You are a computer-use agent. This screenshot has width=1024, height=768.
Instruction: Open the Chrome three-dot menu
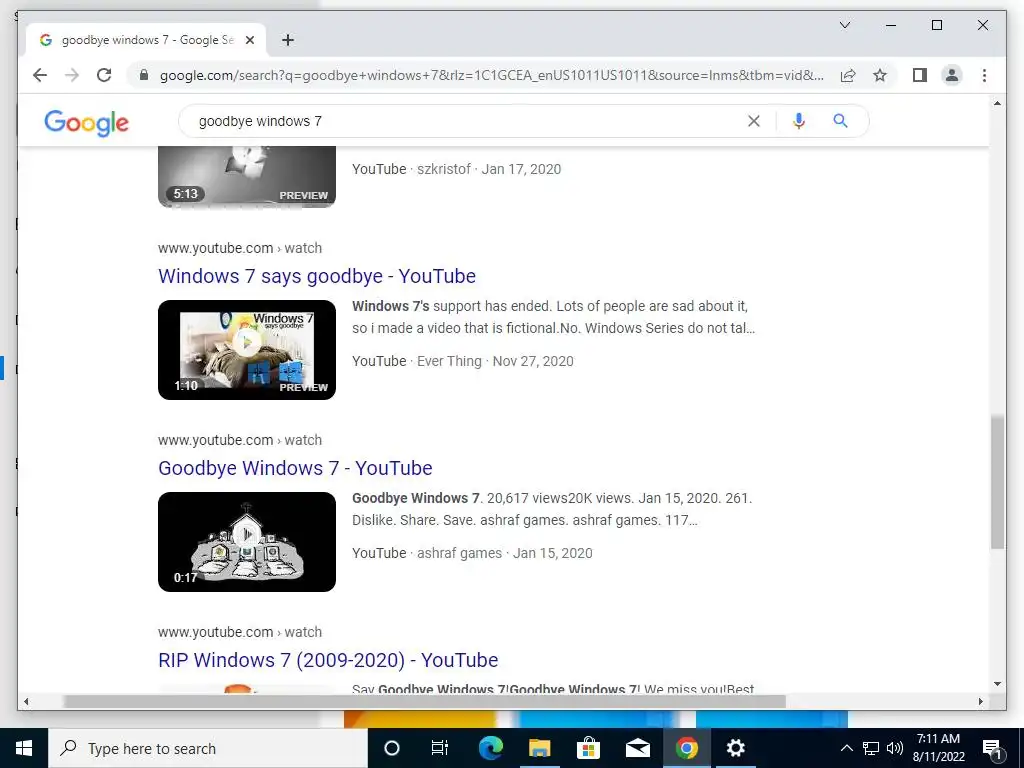984,75
